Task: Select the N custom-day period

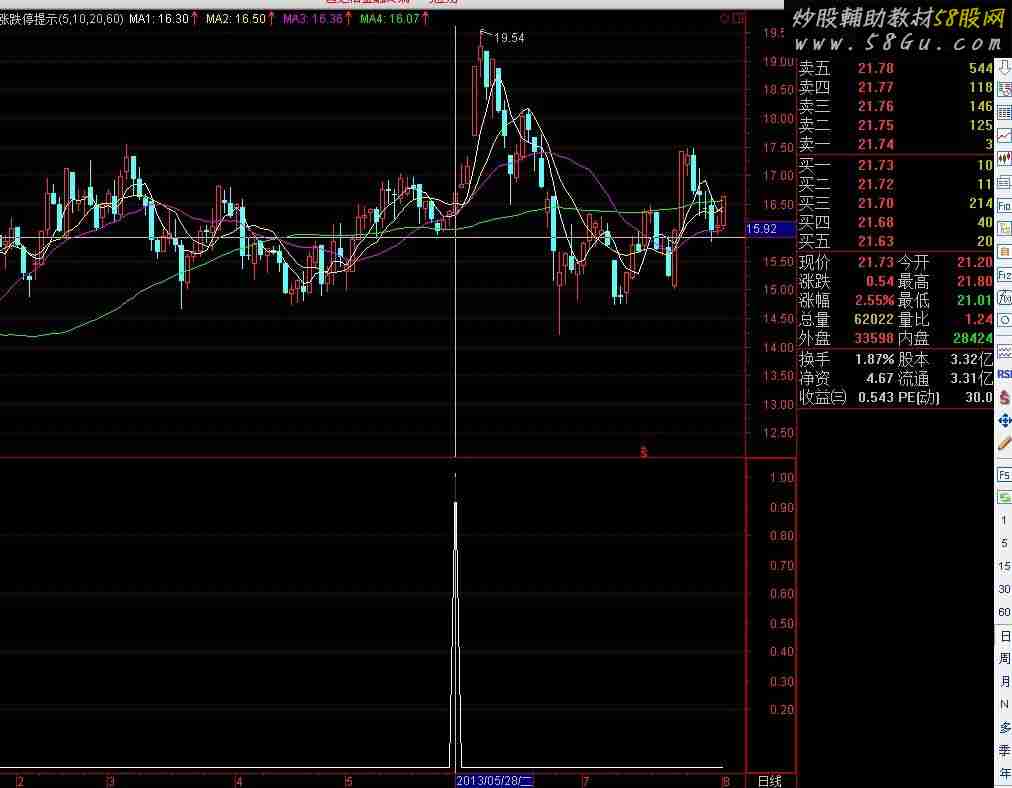Action: pyautogui.click(x=1004, y=704)
